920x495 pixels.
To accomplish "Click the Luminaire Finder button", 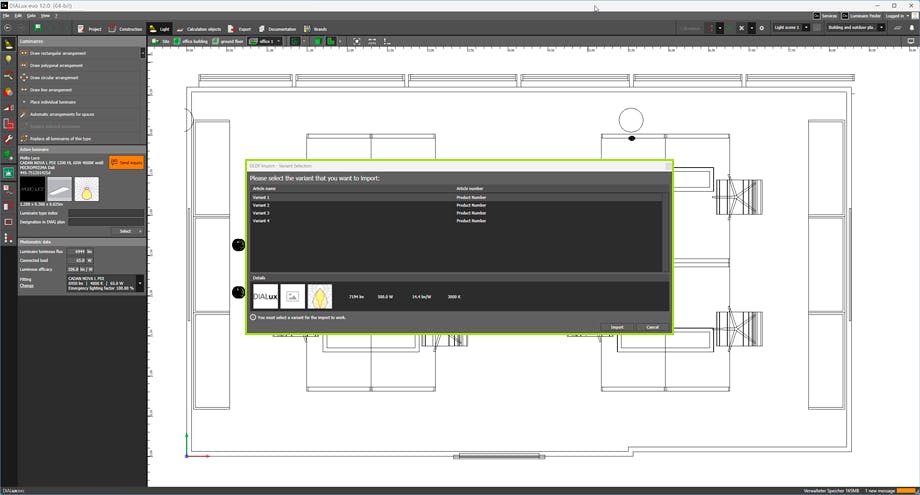I will 861,16.
